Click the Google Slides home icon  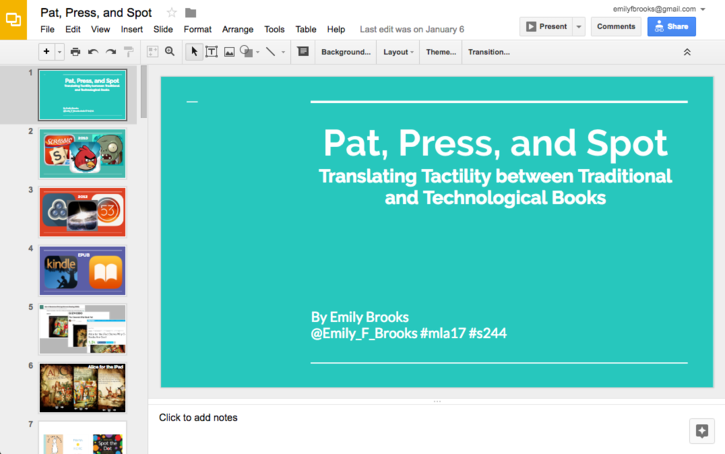13,19
